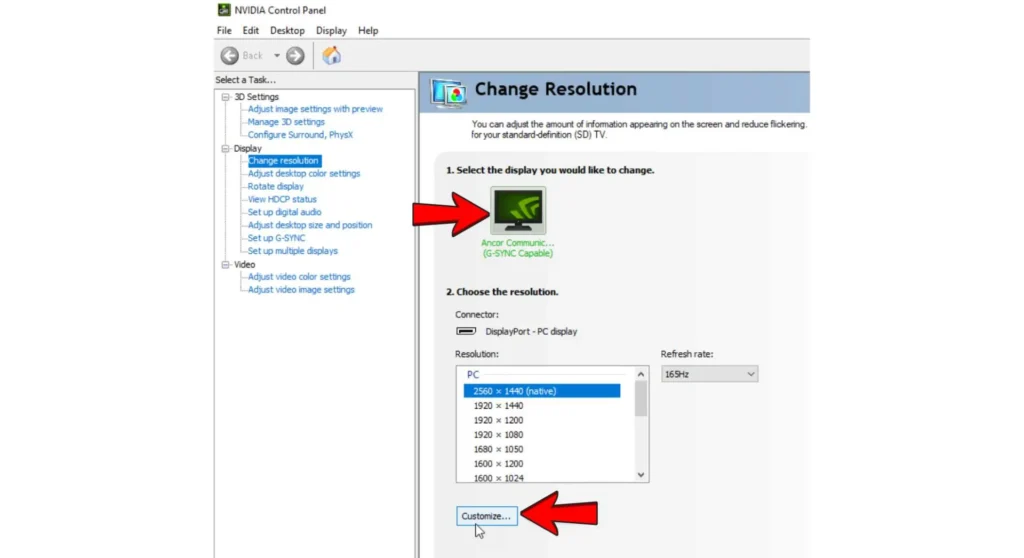Image resolution: width=1024 pixels, height=558 pixels.
Task: Open the Display menu
Action: click(331, 31)
